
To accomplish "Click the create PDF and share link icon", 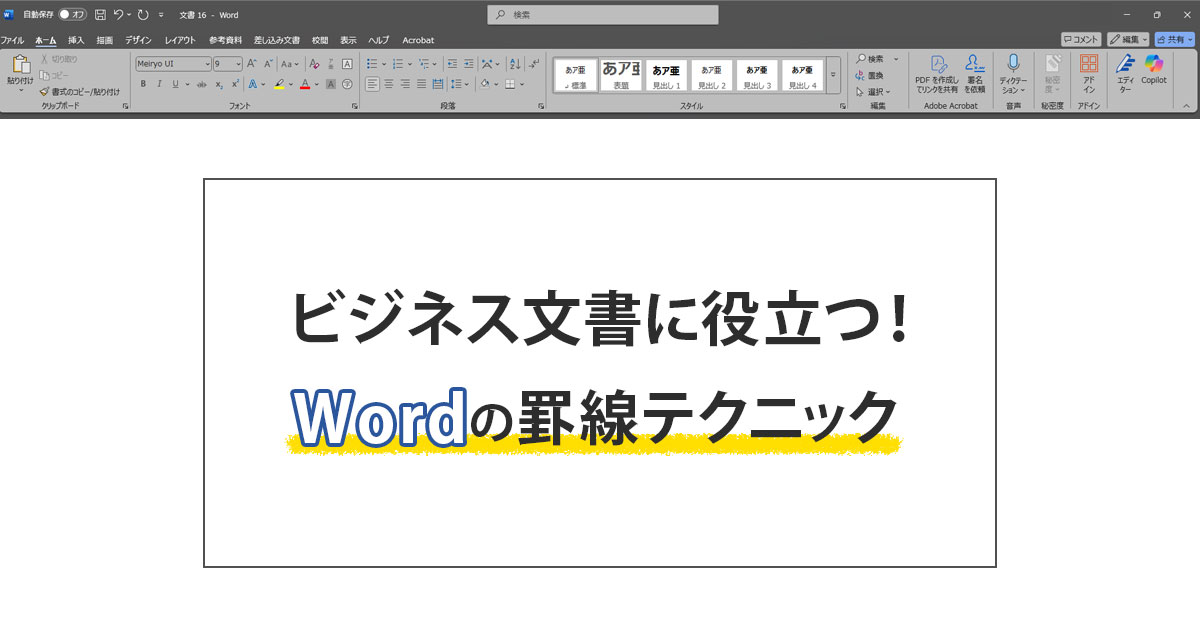I will pyautogui.click(x=937, y=68).
